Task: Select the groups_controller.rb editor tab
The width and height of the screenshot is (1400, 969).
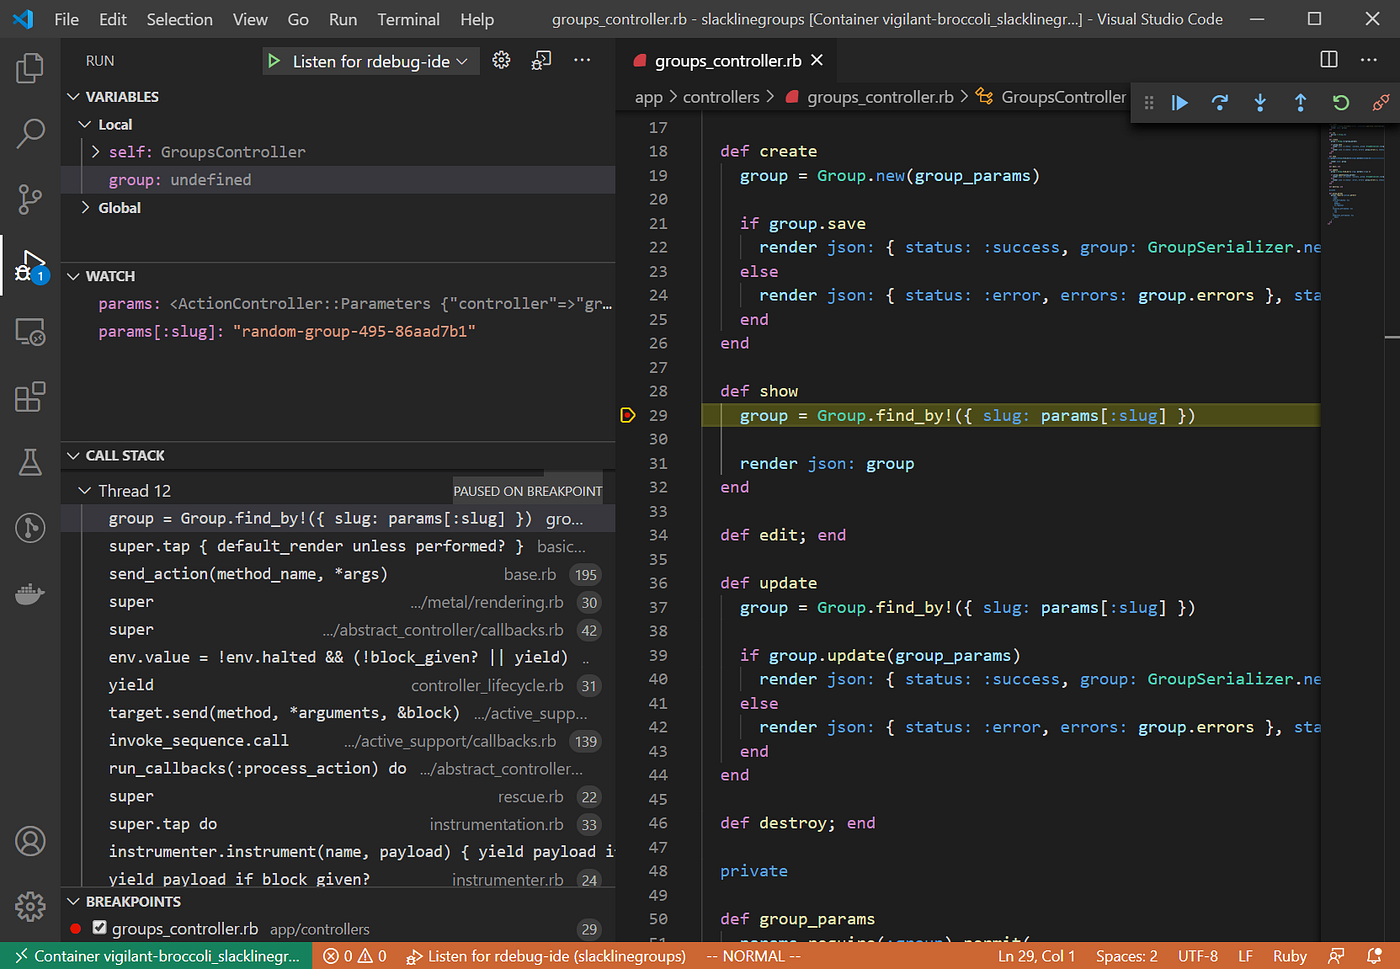Action: tap(727, 60)
